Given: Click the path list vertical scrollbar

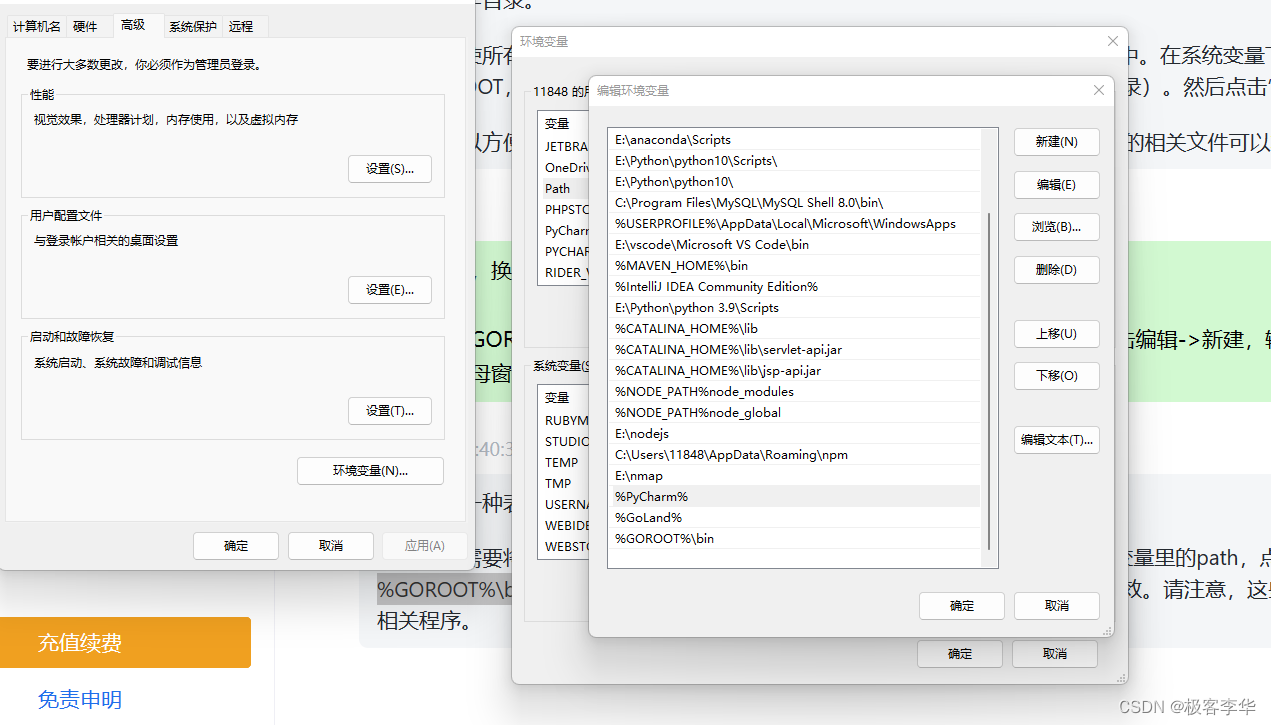Looking at the screenshot, I should click(989, 380).
